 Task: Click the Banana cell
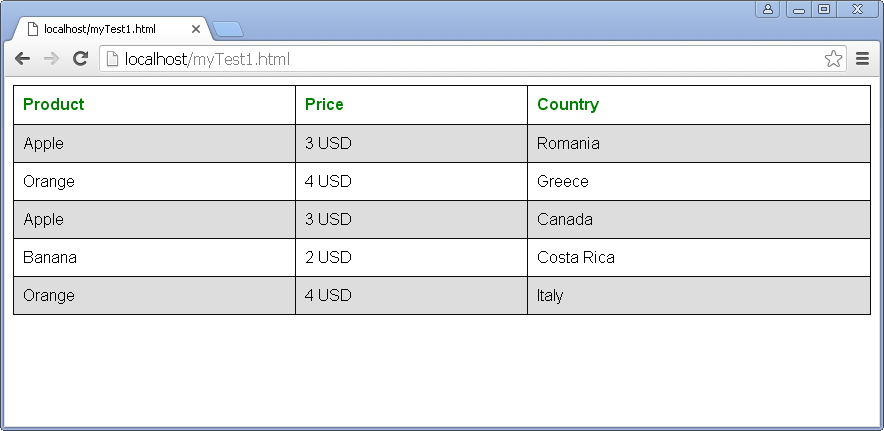50,257
